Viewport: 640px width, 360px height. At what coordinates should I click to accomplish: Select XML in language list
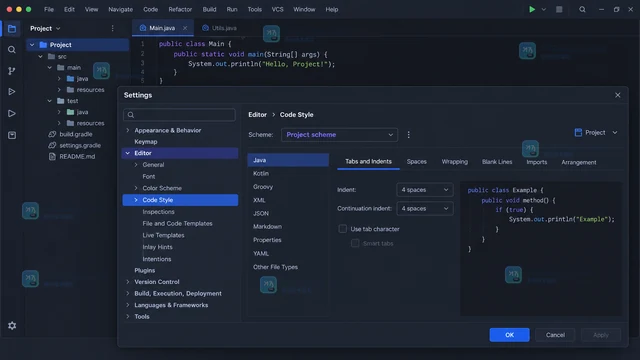point(288,200)
